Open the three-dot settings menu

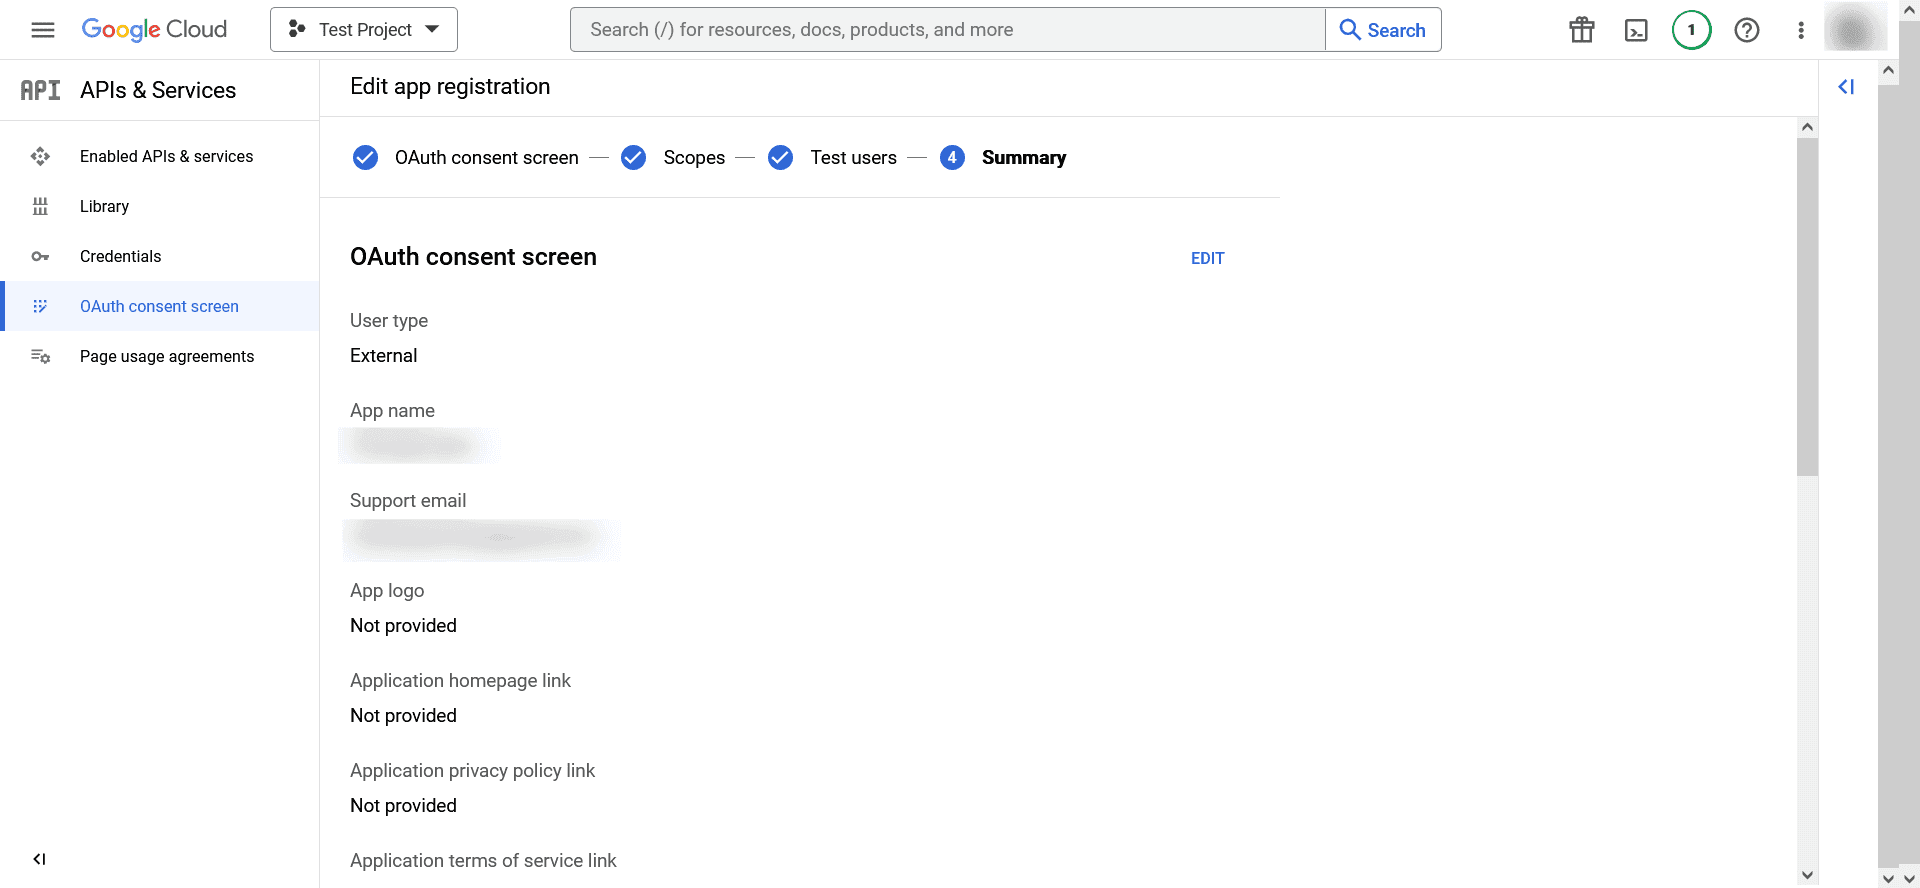pyautogui.click(x=1801, y=30)
